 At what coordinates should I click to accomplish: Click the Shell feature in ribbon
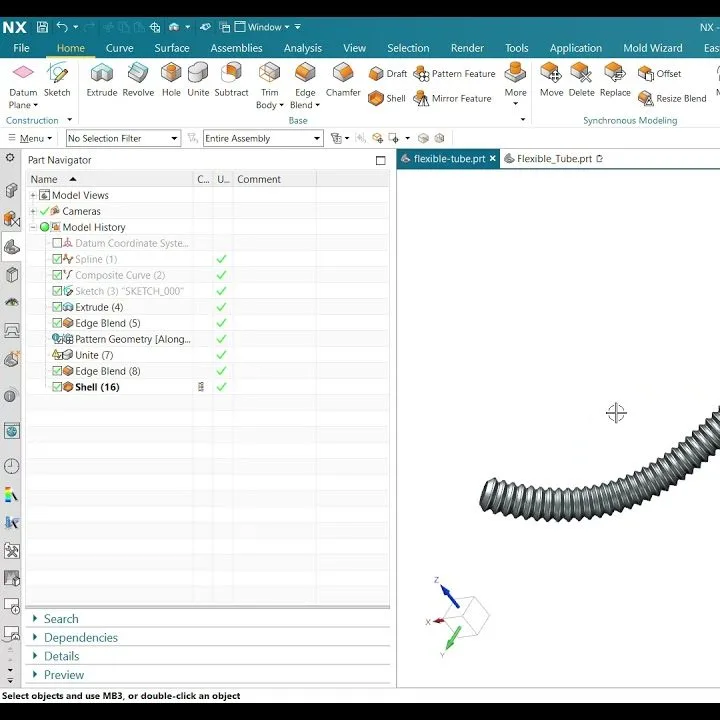(x=387, y=98)
